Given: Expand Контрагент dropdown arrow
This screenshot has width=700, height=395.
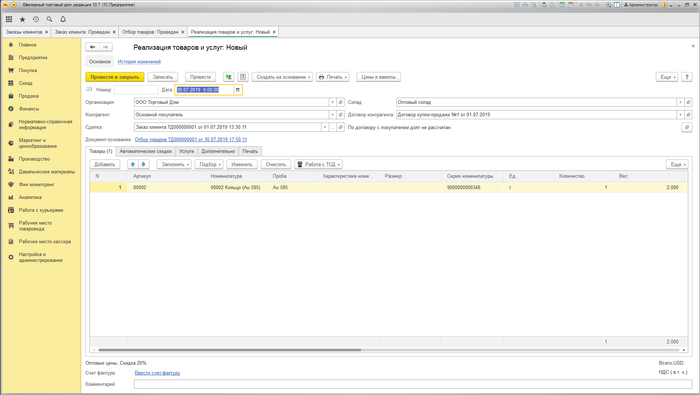Looking at the screenshot, I should (x=332, y=115).
